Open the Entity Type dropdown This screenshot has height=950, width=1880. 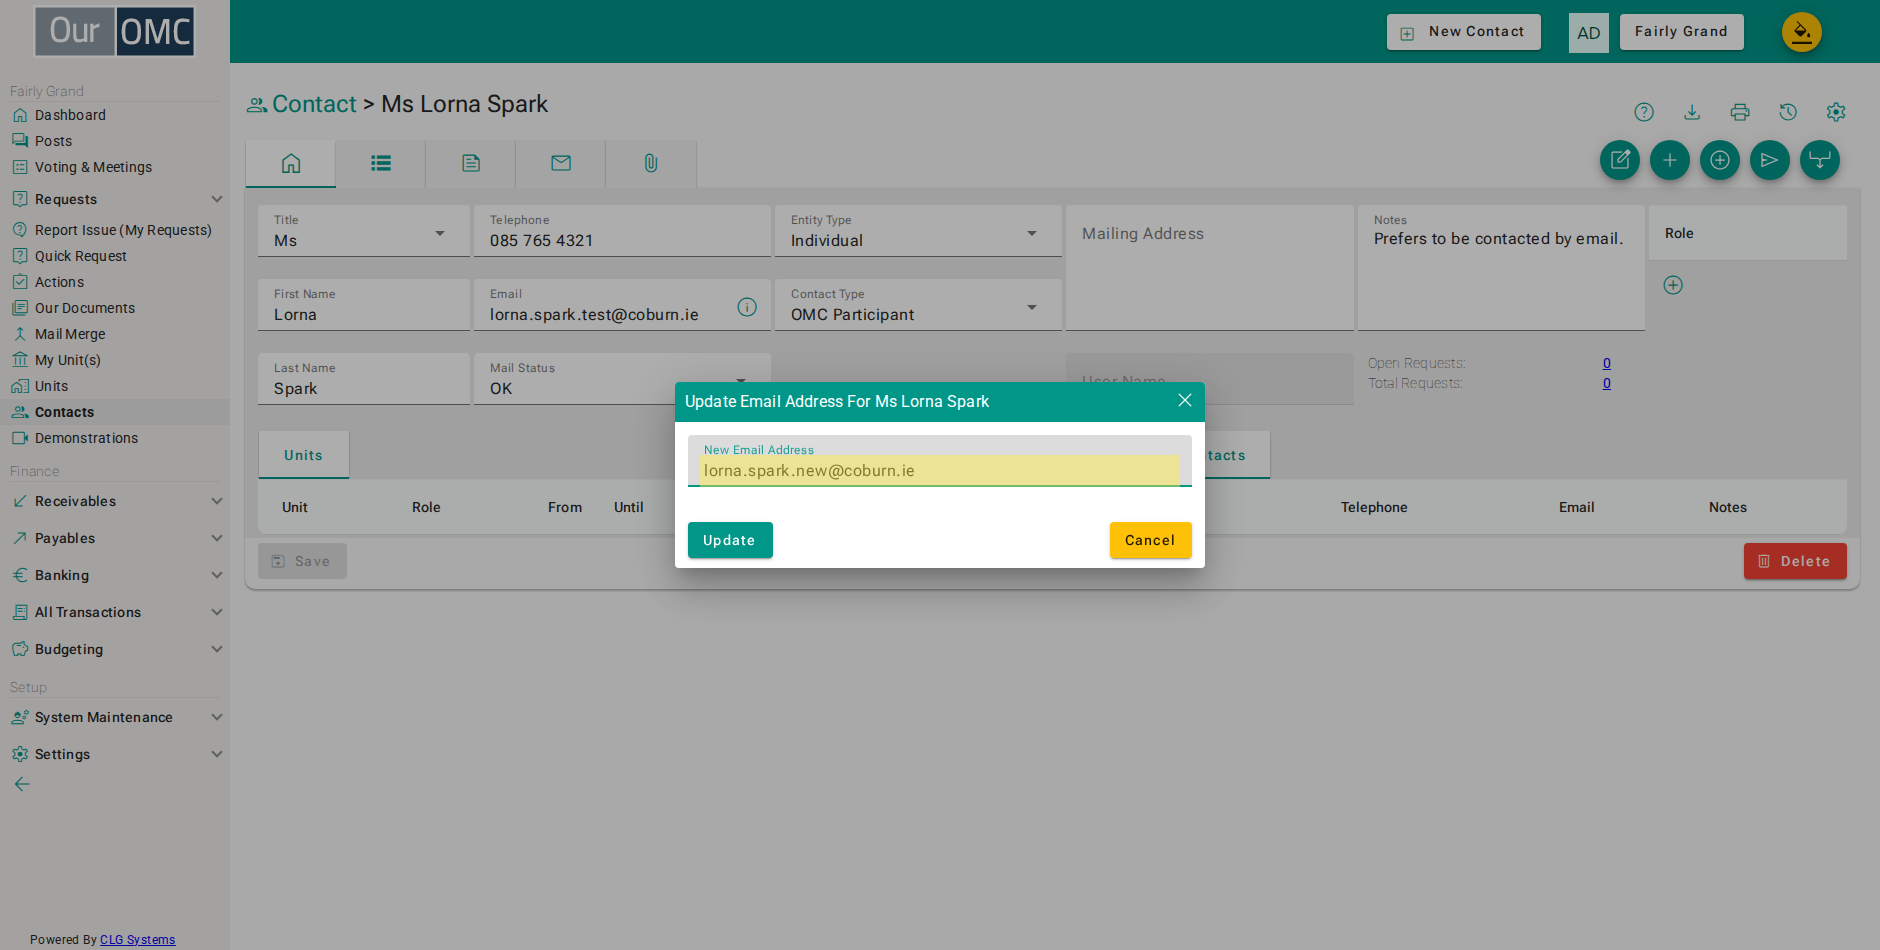(918, 231)
